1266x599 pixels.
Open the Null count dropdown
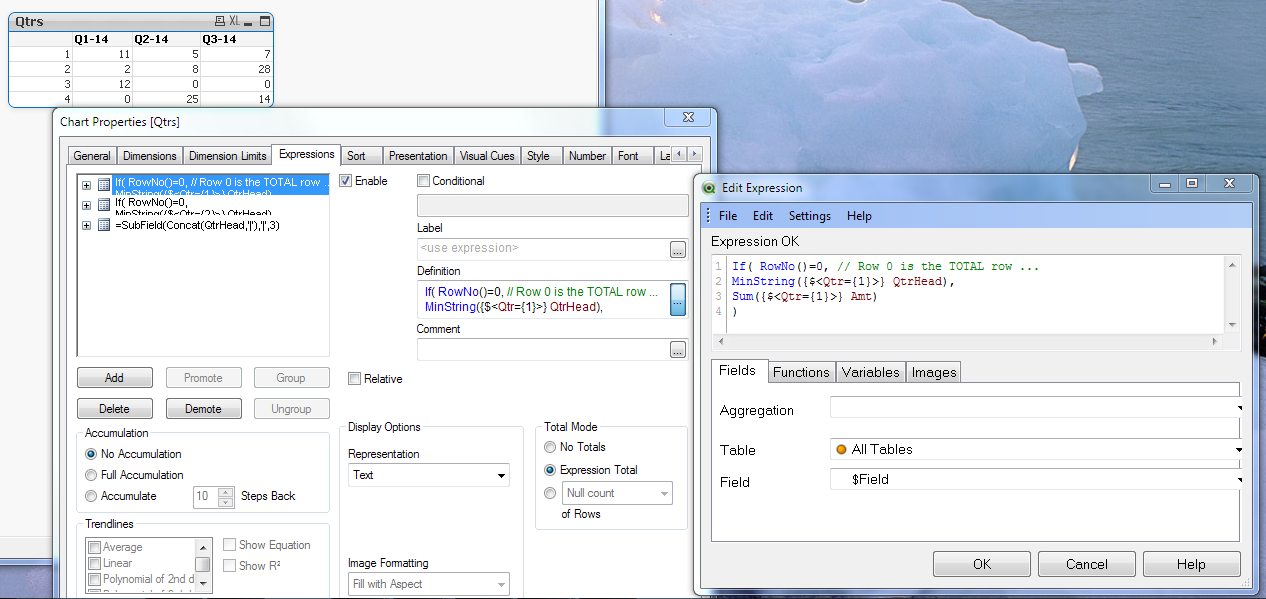tap(617, 493)
